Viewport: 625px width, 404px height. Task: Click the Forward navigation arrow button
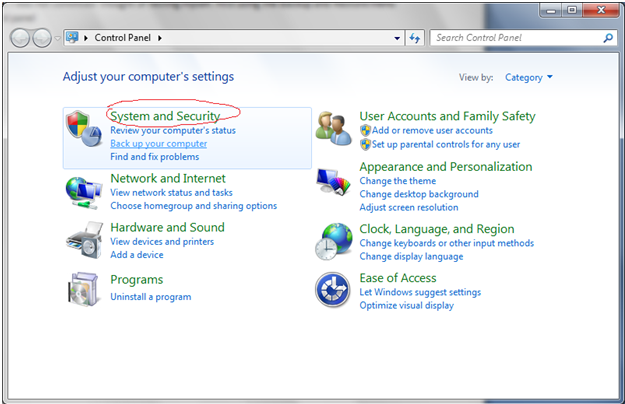click(x=42, y=38)
